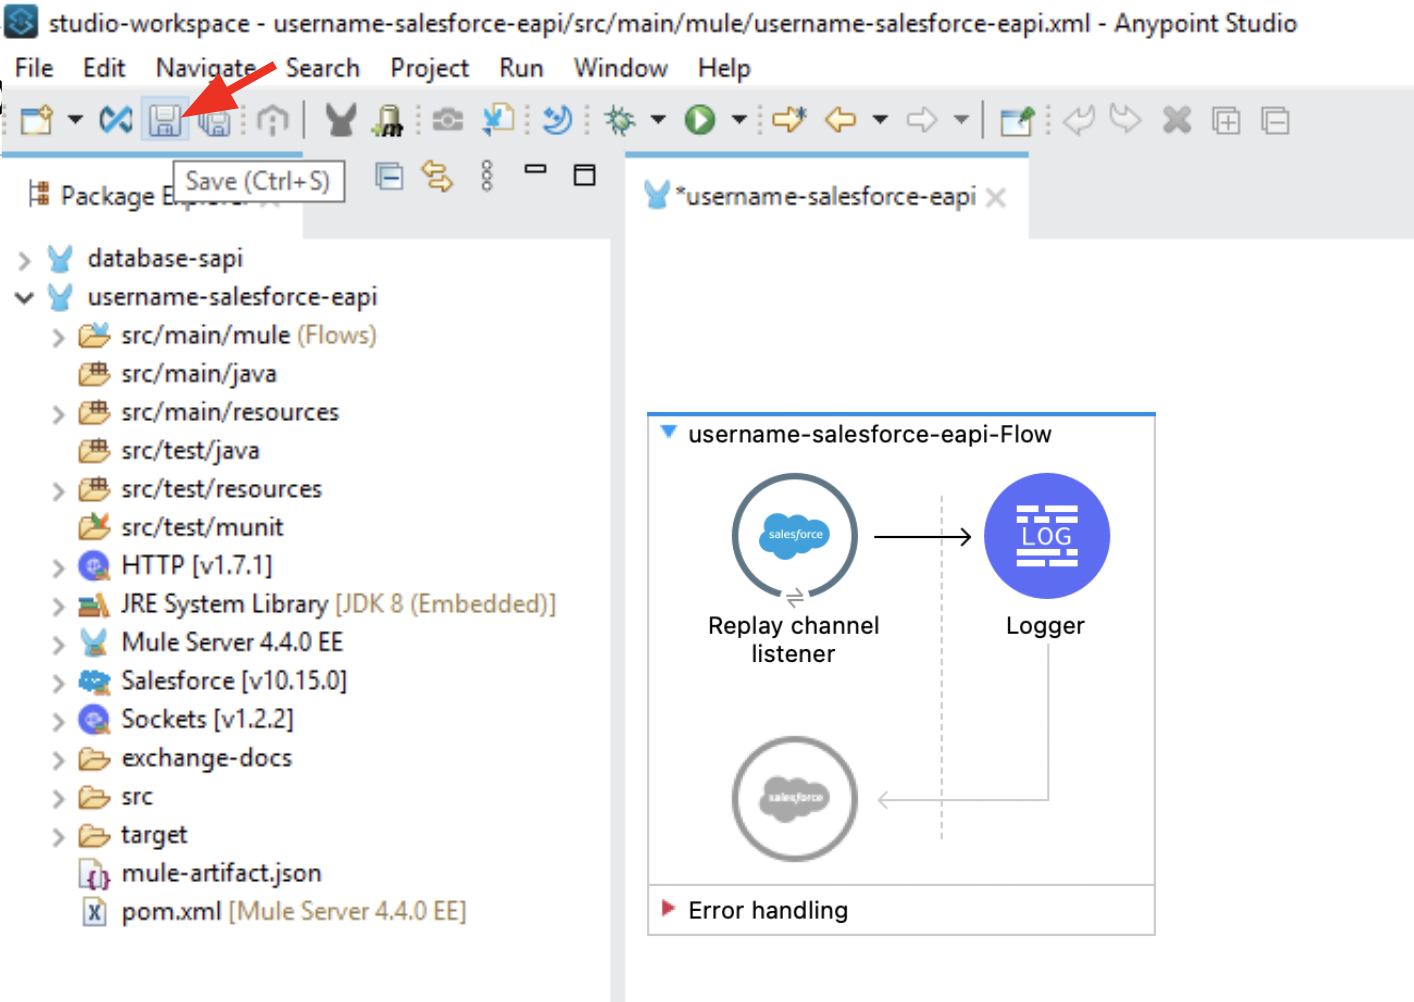This screenshot has height=1002, width=1414.
Task: Open the Search menu
Action: [x=323, y=68]
